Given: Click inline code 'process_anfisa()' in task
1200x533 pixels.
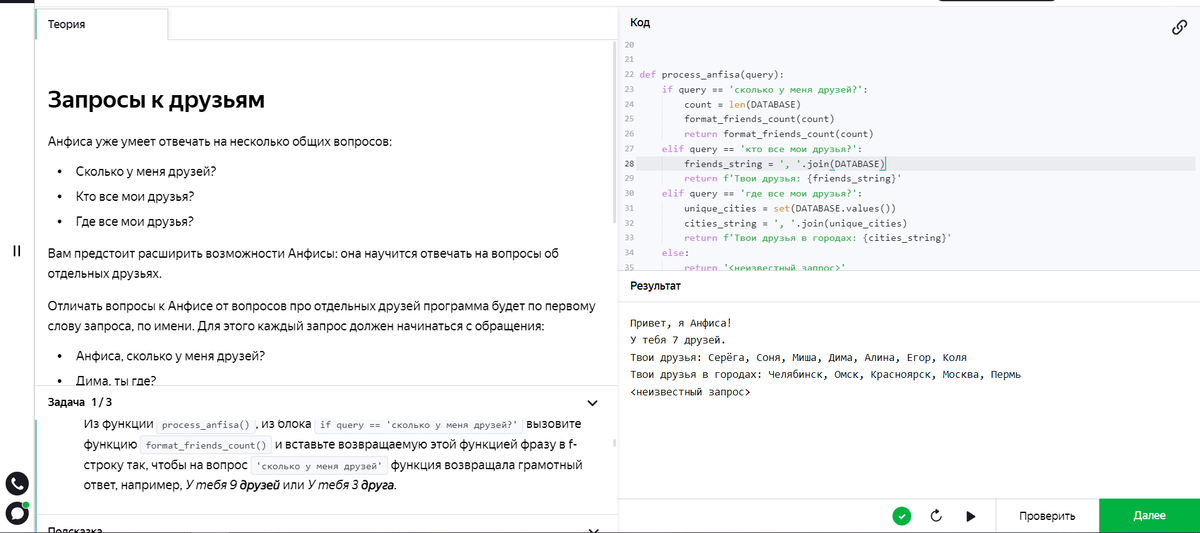Looking at the screenshot, I should point(206,424).
